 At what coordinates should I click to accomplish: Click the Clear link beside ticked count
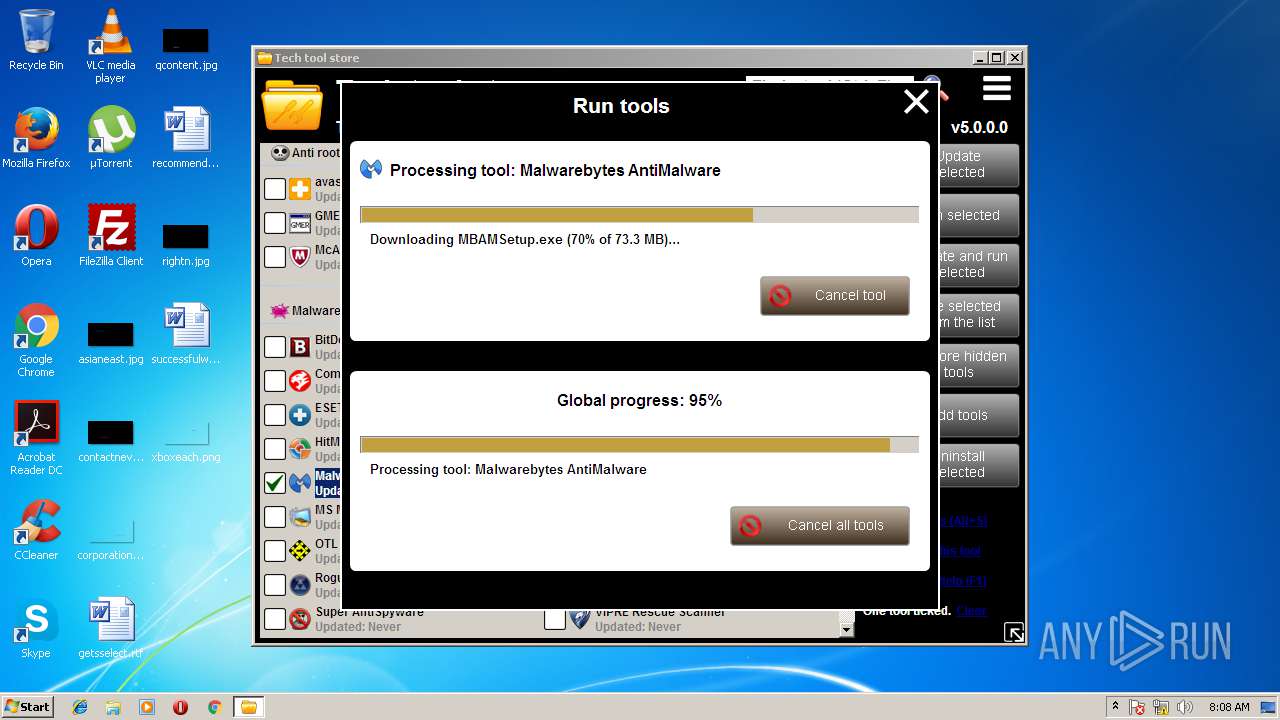tap(971, 611)
